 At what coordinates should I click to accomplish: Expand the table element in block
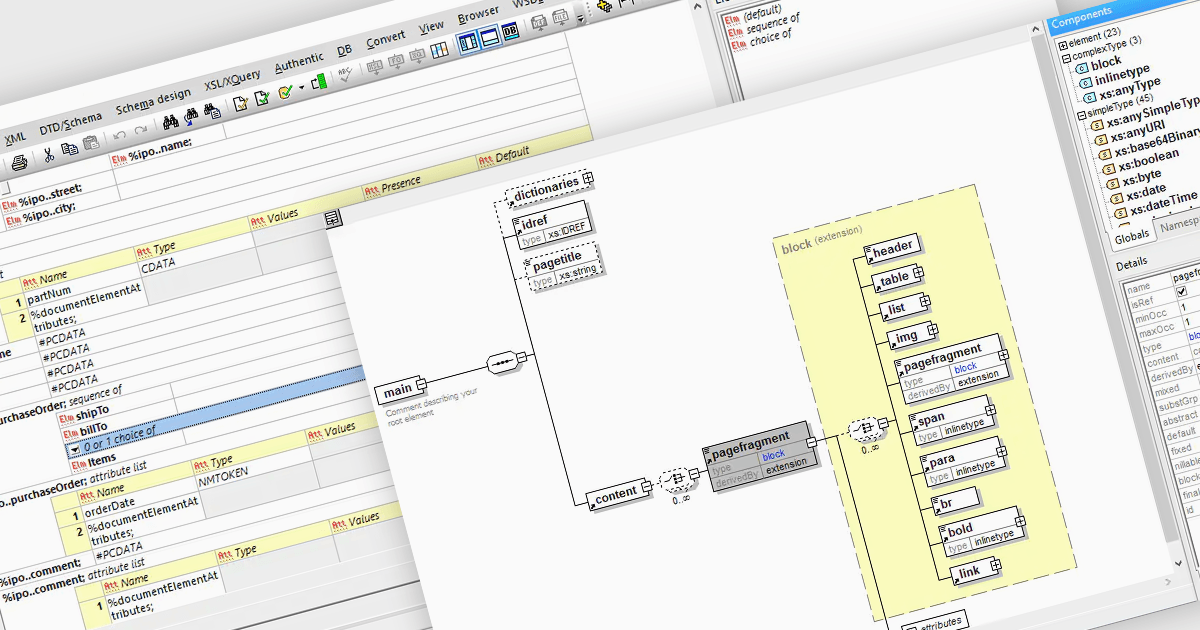[918, 272]
